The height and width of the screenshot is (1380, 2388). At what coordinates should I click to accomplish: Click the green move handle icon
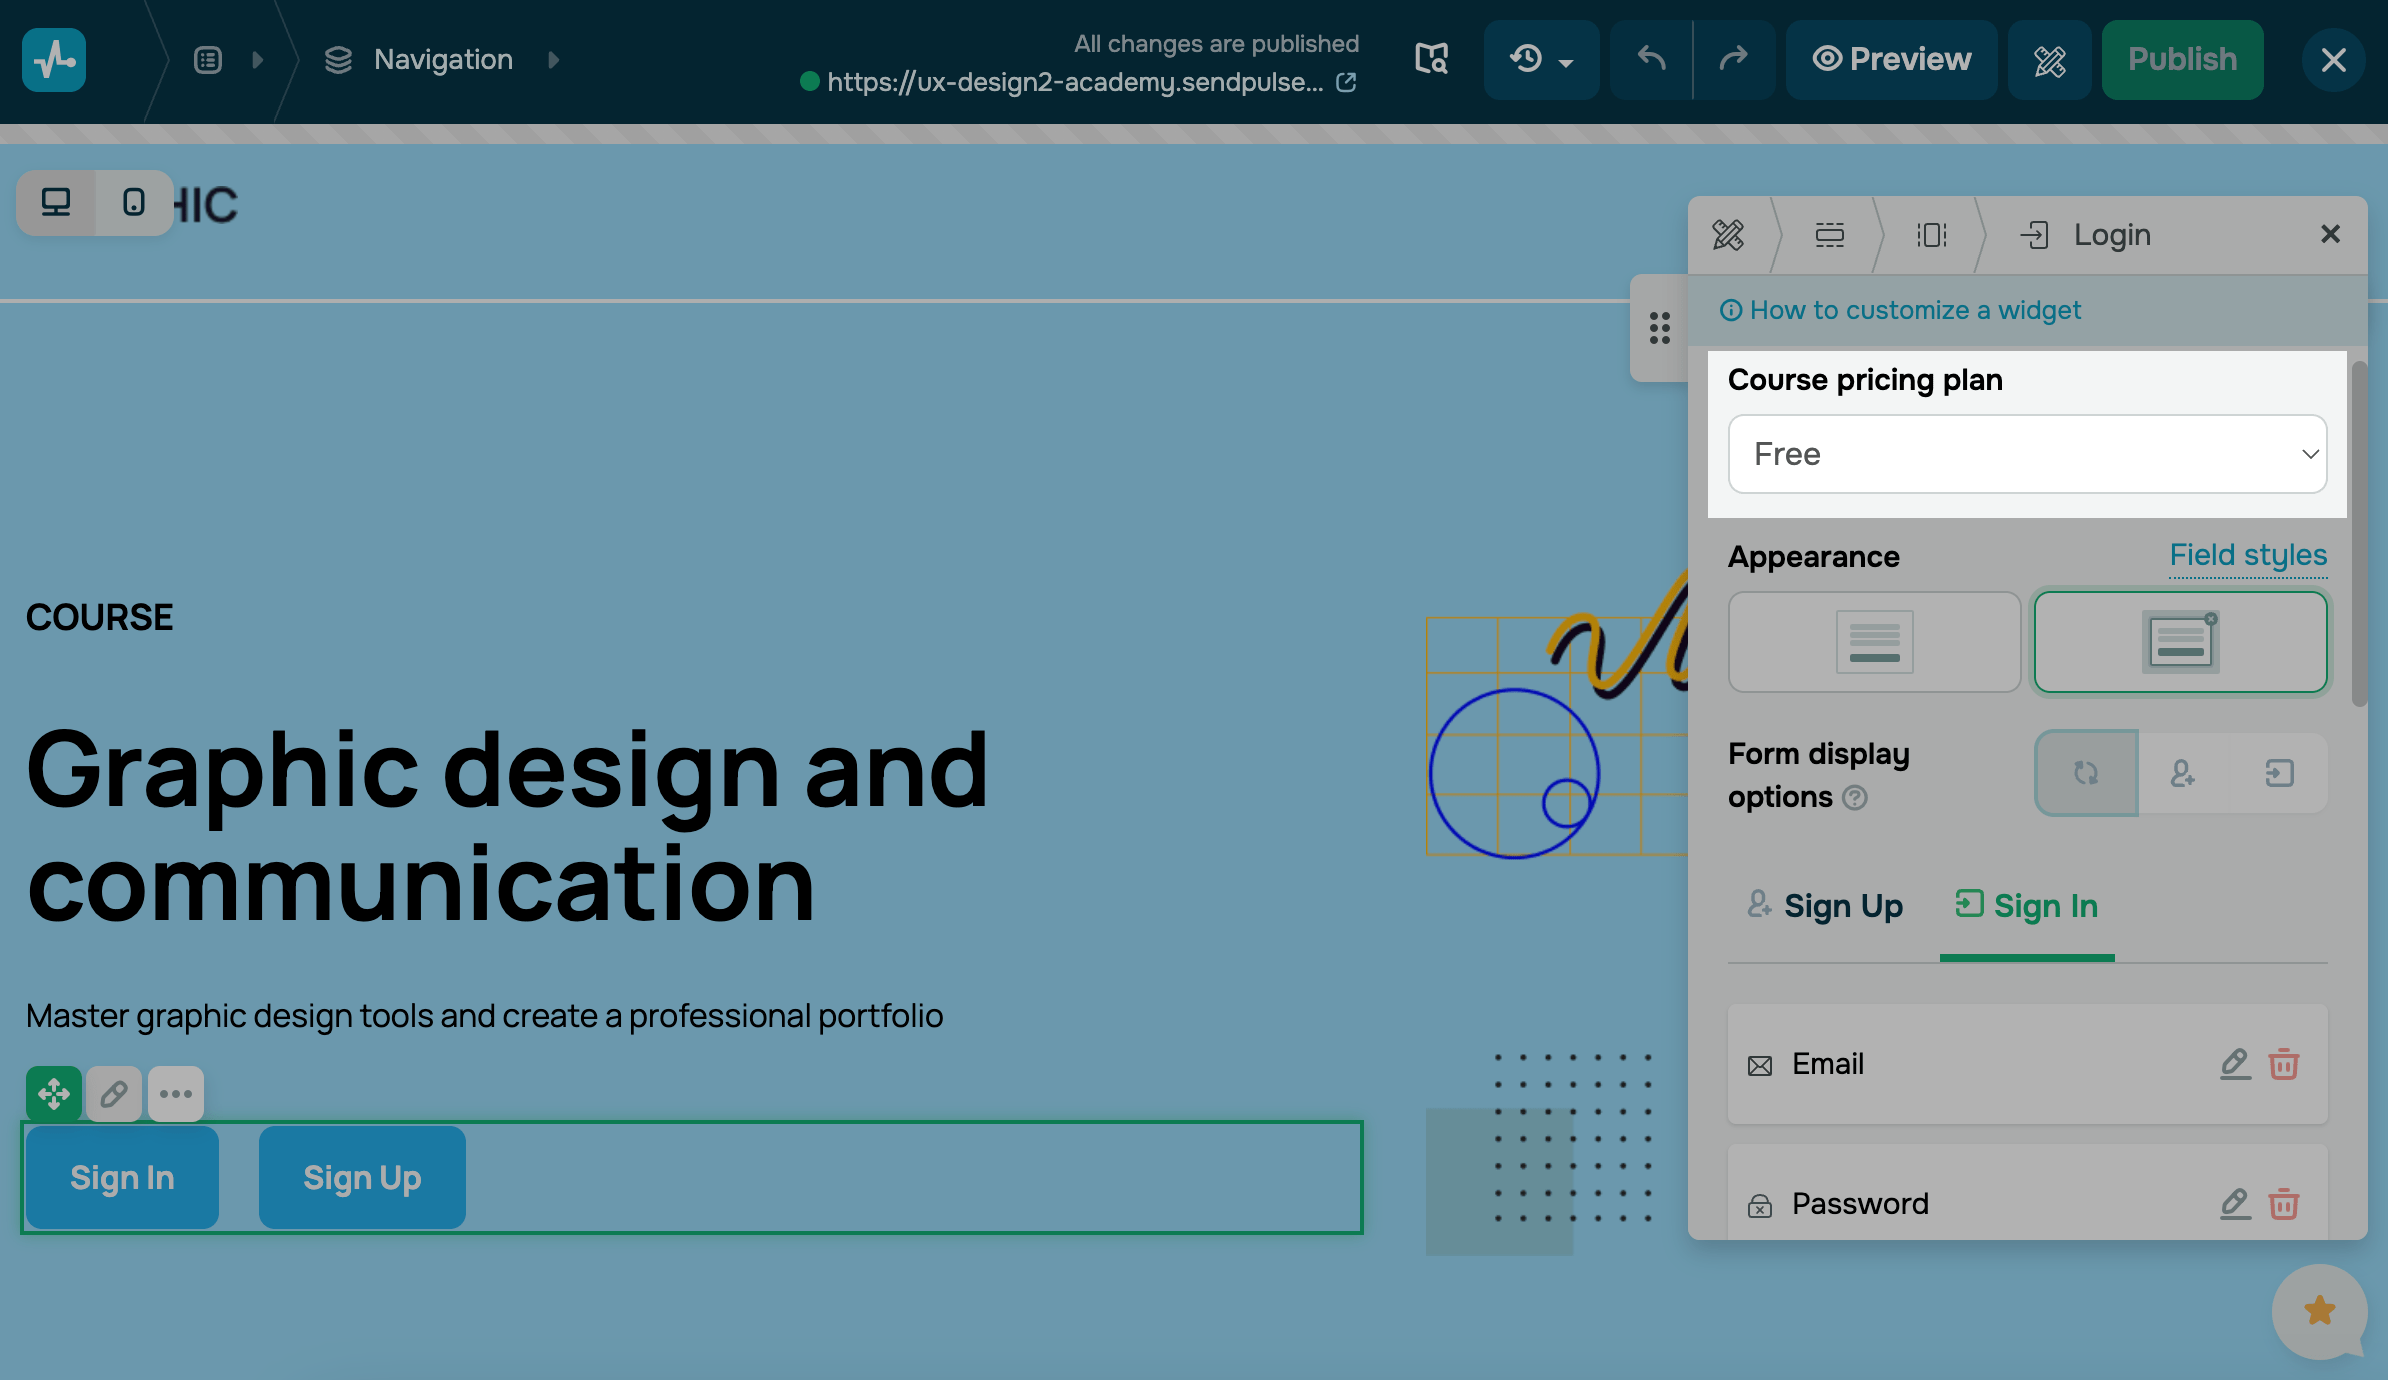(x=54, y=1093)
